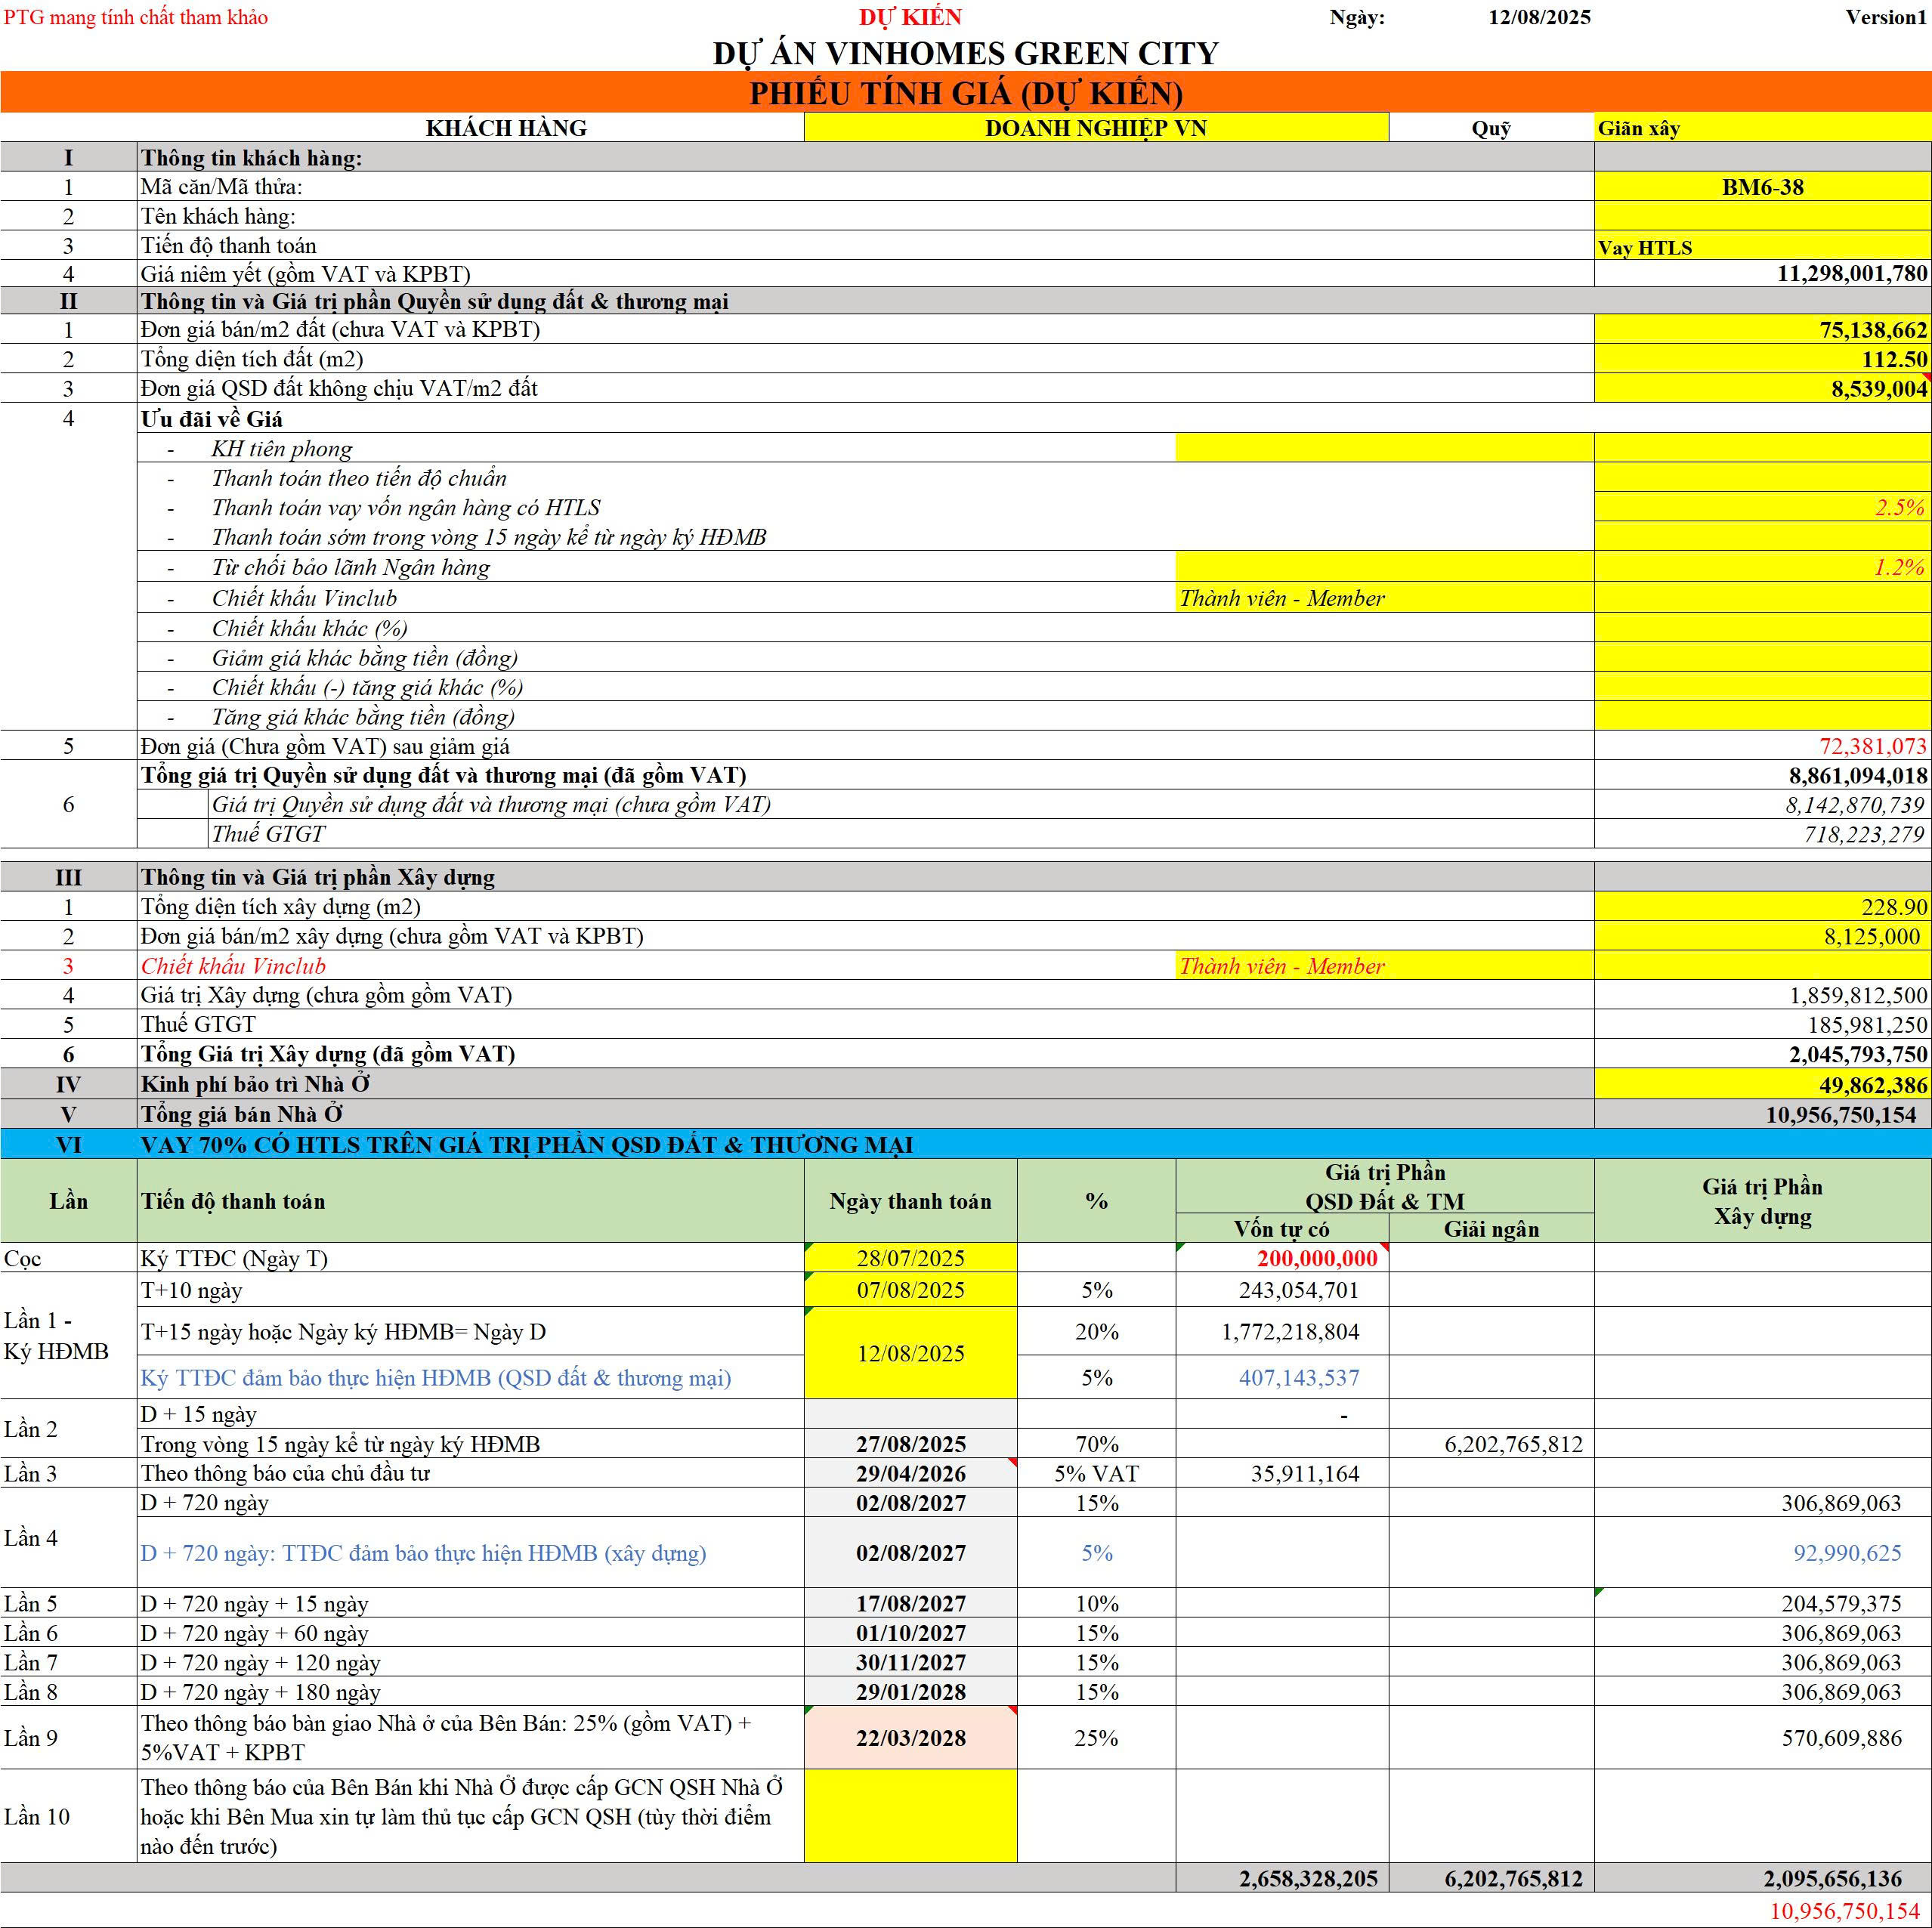Click Giảm giá khác bằng tiền input cell
This screenshot has height=1928, width=1932.
[1762, 657]
